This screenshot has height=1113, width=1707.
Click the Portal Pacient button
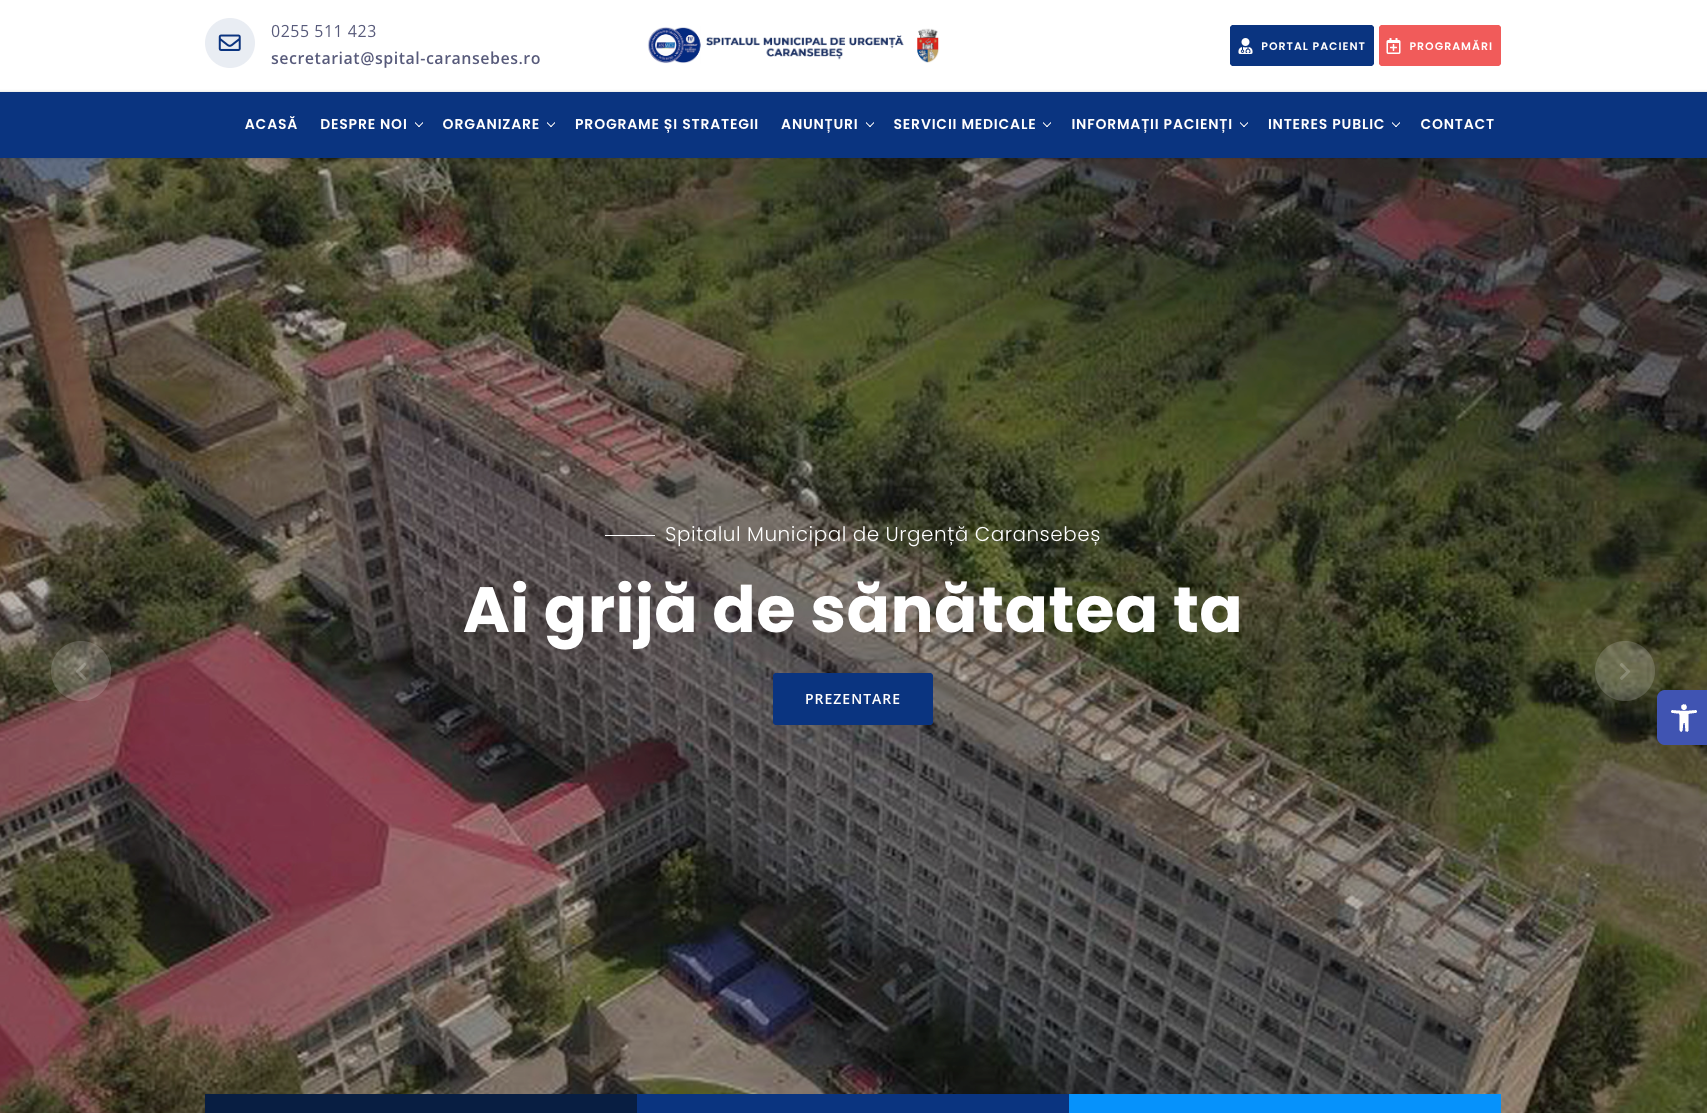tap(1302, 46)
